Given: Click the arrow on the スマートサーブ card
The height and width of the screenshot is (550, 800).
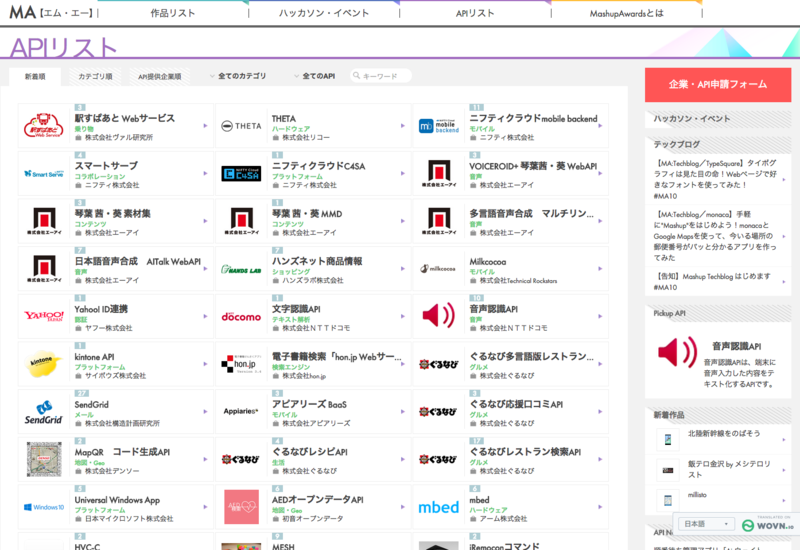Looking at the screenshot, I should click(206, 173).
